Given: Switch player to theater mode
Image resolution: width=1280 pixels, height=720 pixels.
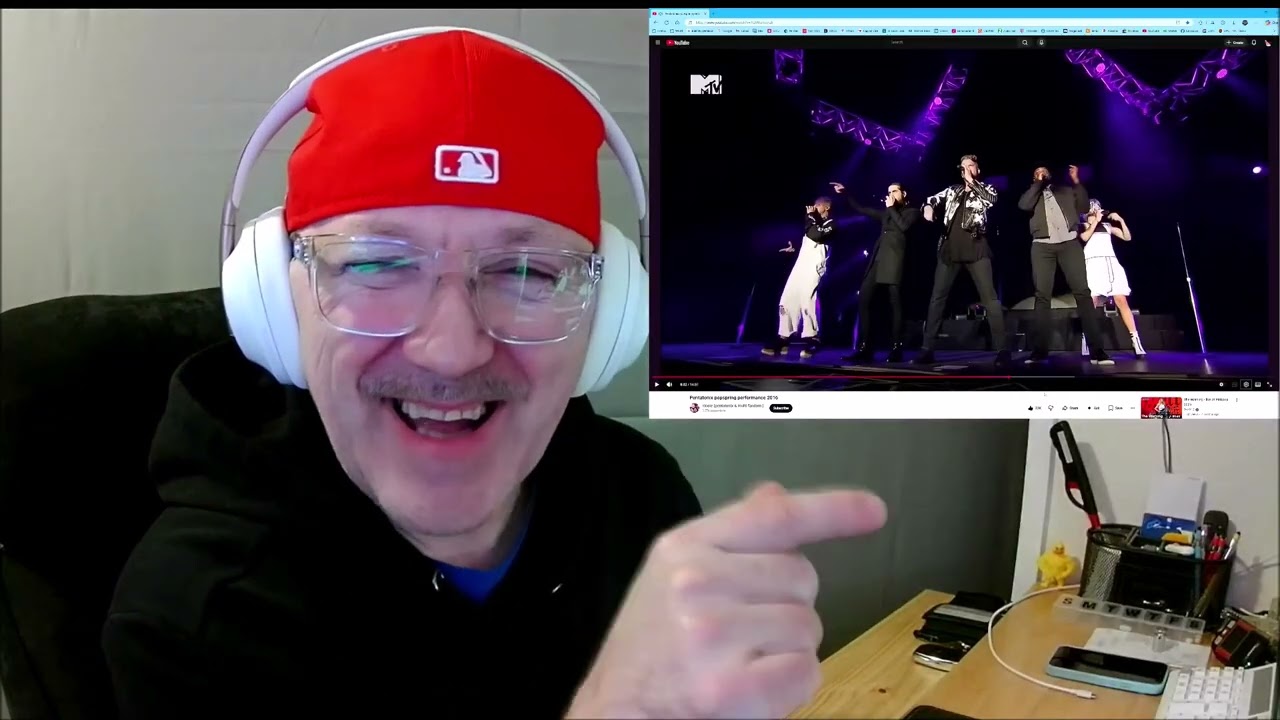Looking at the screenshot, I should (x=1258, y=384).
